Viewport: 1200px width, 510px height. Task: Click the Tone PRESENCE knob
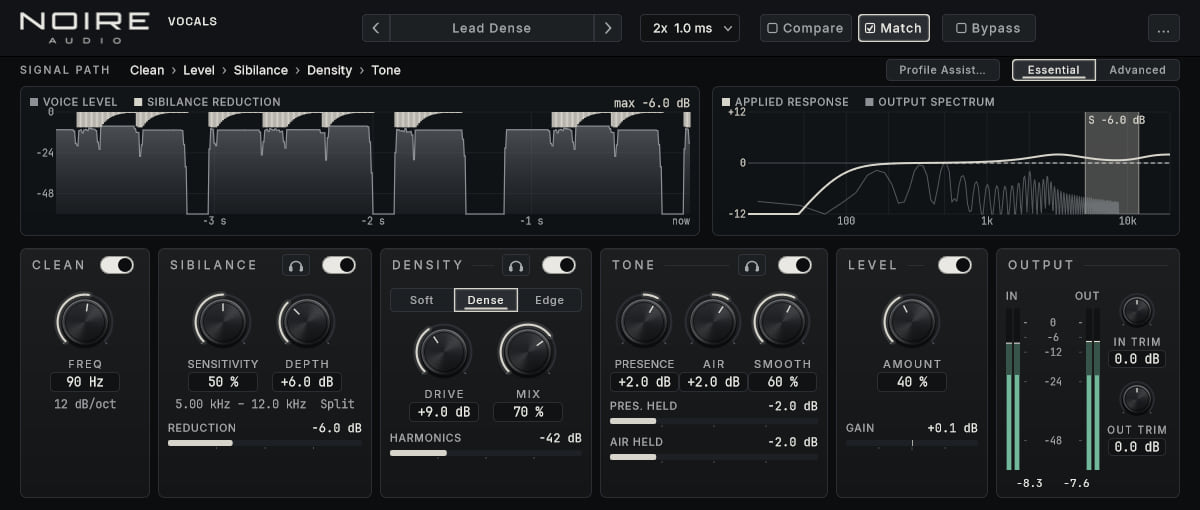click(x=644, y=321)
